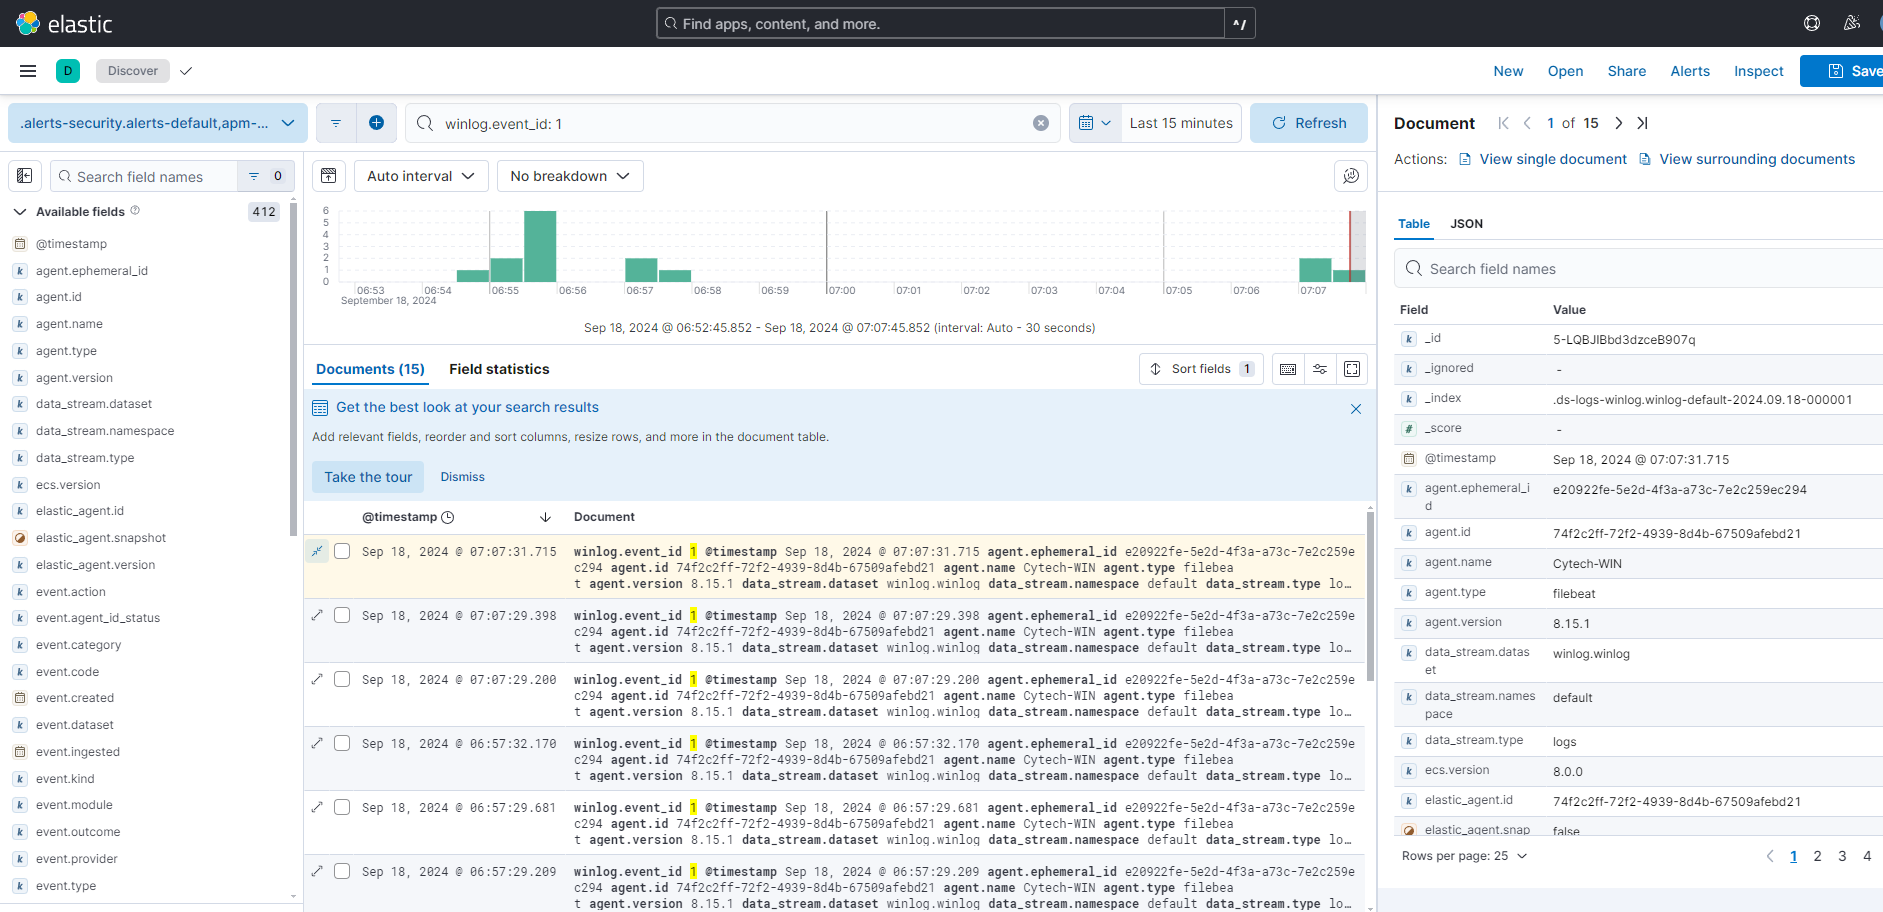This screenshot has width=1883, height=912.
Task: Toggle @timestamp column sort direction arrow
Action: [x=545, y=517]
